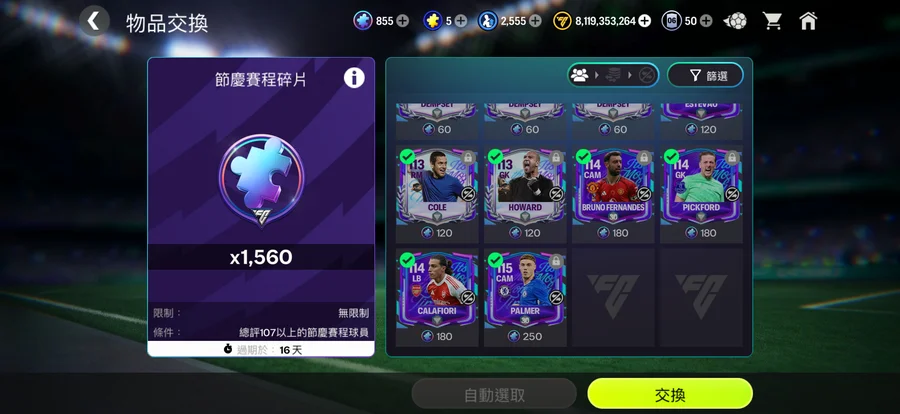Switch view mode using the players toggle pill
This screenshot has width=900, height=414.
[614, 75]
